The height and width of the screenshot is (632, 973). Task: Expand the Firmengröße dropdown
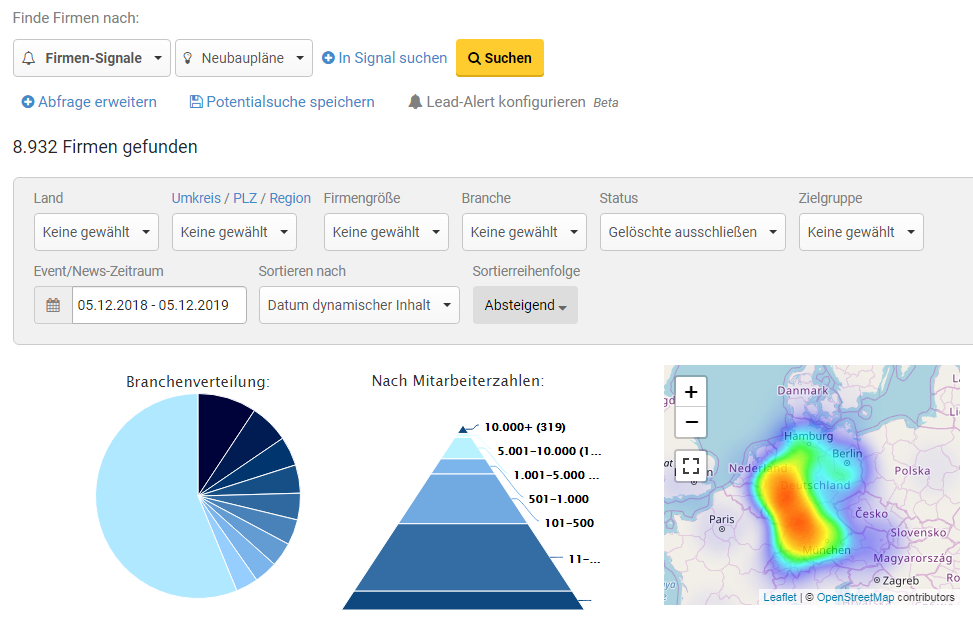point(386,232)
